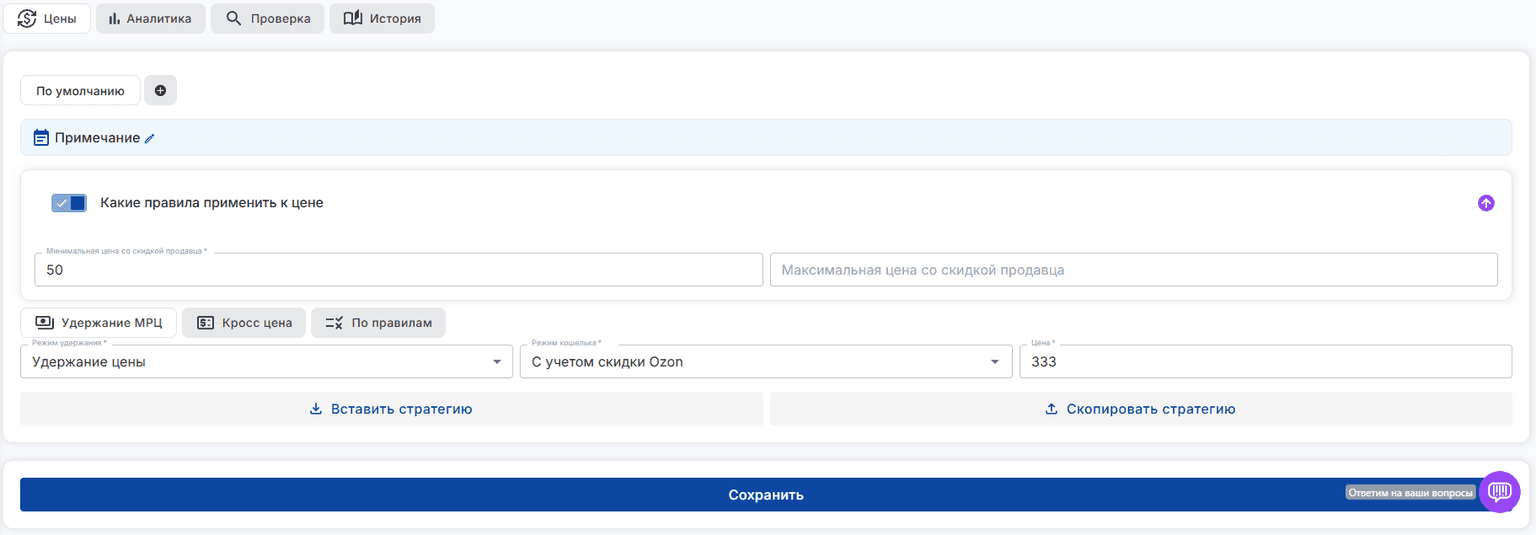Edit note with pencil icon
The height and width of the screenshot is (535, 1536).
(x=150, y=139)
